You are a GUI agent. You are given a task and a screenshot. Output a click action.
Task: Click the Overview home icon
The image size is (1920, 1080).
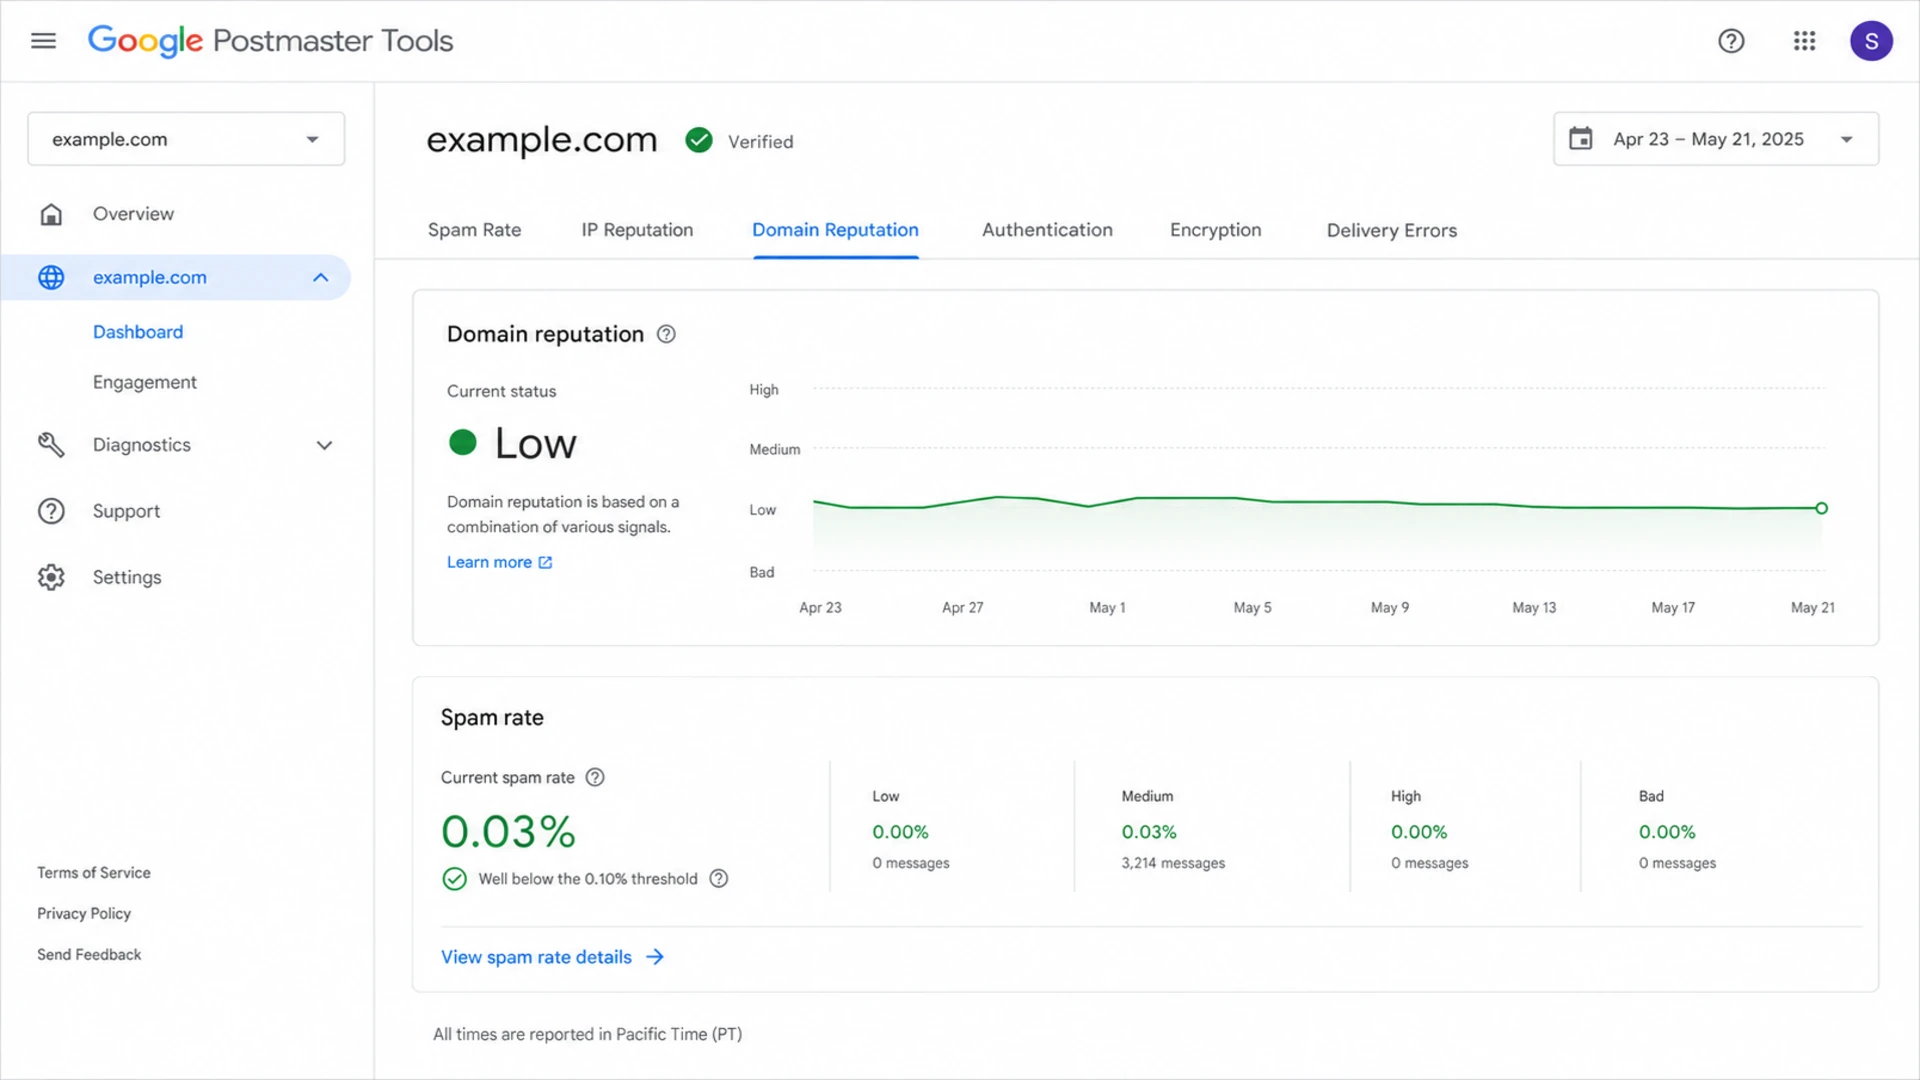pos(51,214)
